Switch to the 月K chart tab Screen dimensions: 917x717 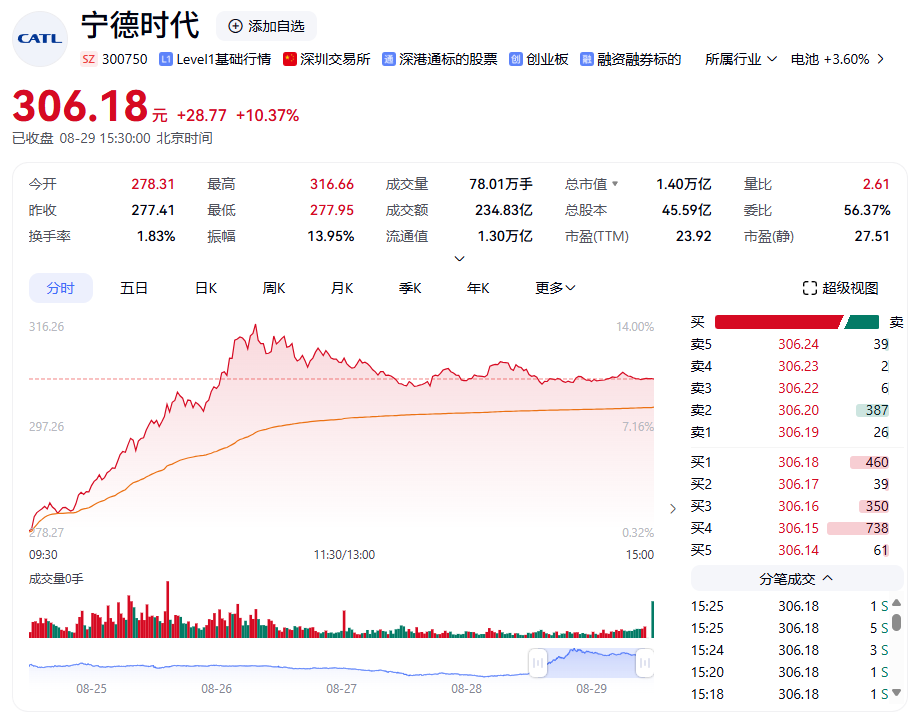[x=342, y=288]
